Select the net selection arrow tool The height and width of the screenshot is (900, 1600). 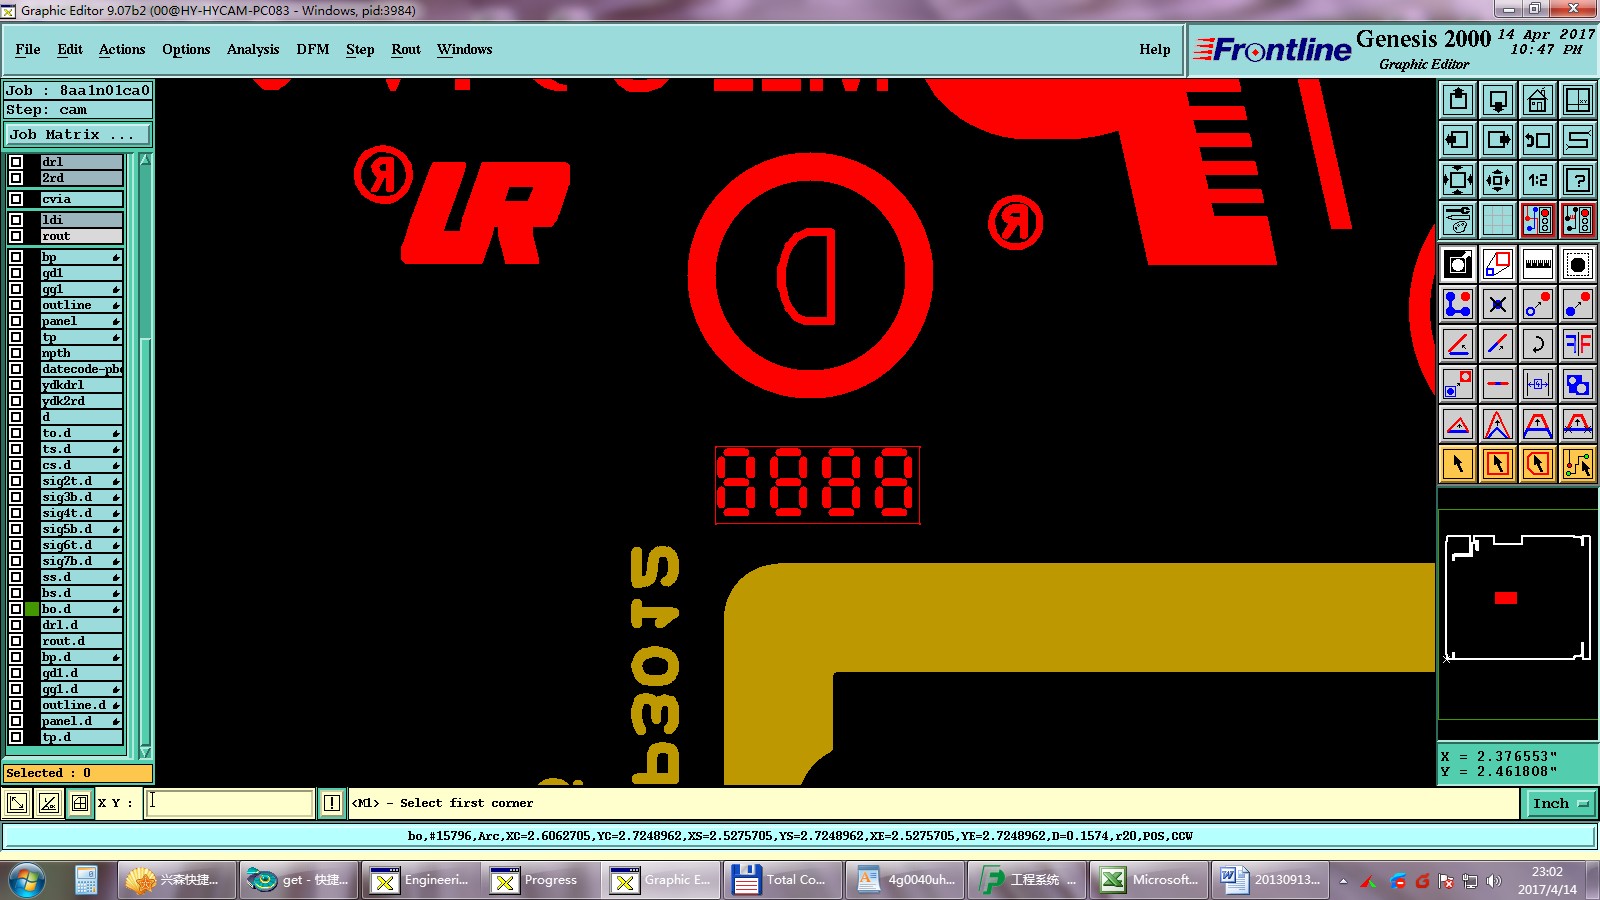pos(1578,464)
